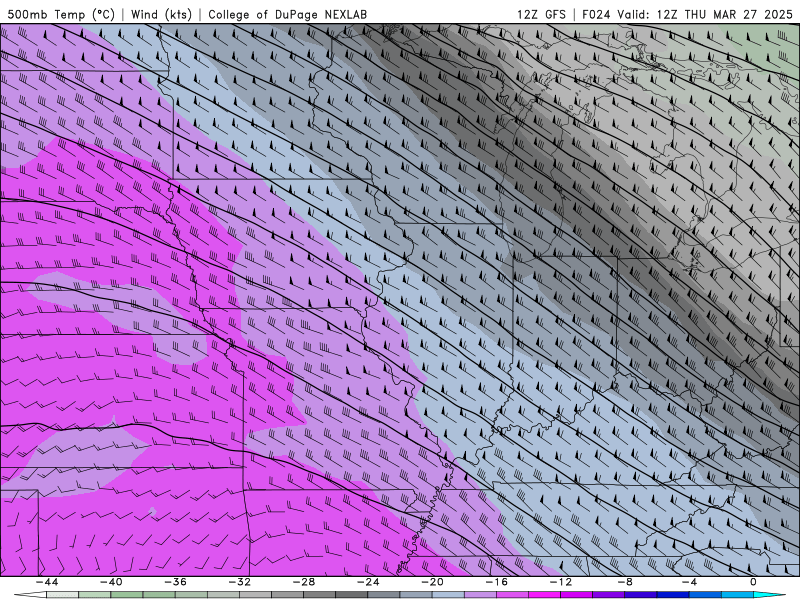Click the '500mb Temp (°C)' title text
The image size is (800, 600).
[61, 14]
